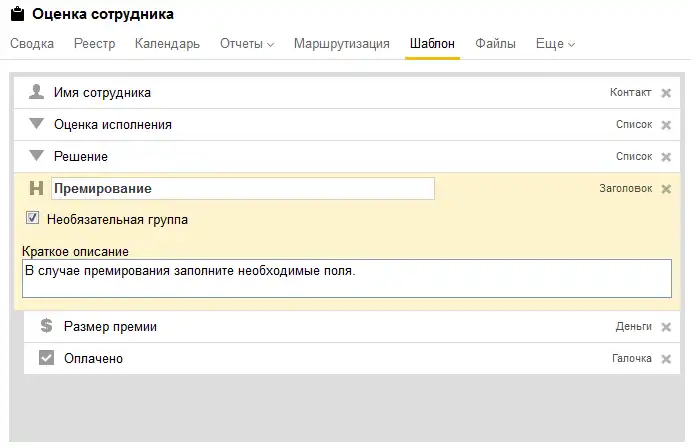Click the Заголовок type label
This screenshot has width=691, height=447.
pos(625,188)
